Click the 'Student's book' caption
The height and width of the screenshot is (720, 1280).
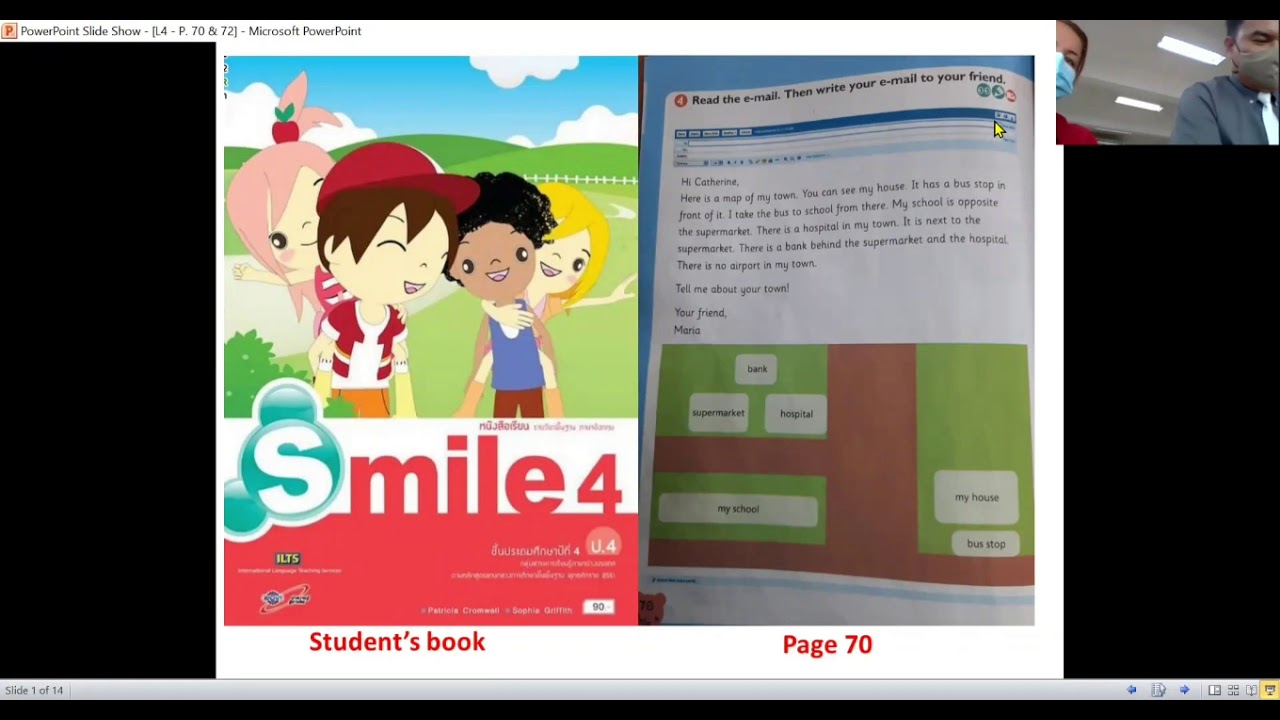[x=397, y=642]
